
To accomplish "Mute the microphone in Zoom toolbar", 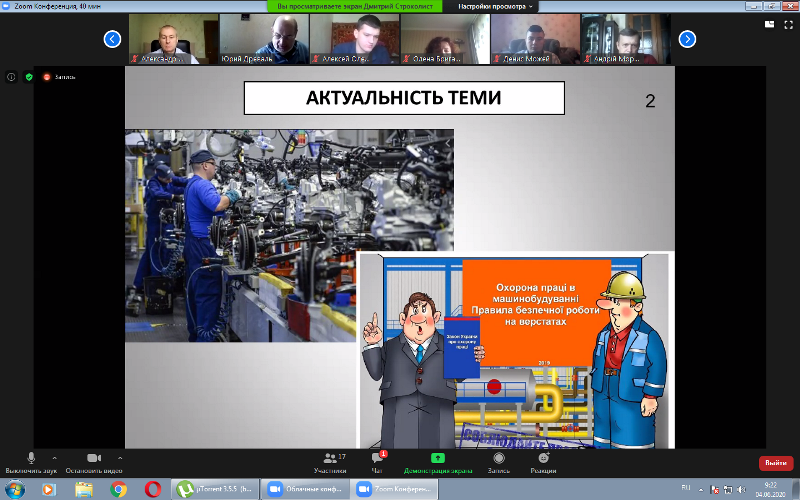I will click(32, 459).
